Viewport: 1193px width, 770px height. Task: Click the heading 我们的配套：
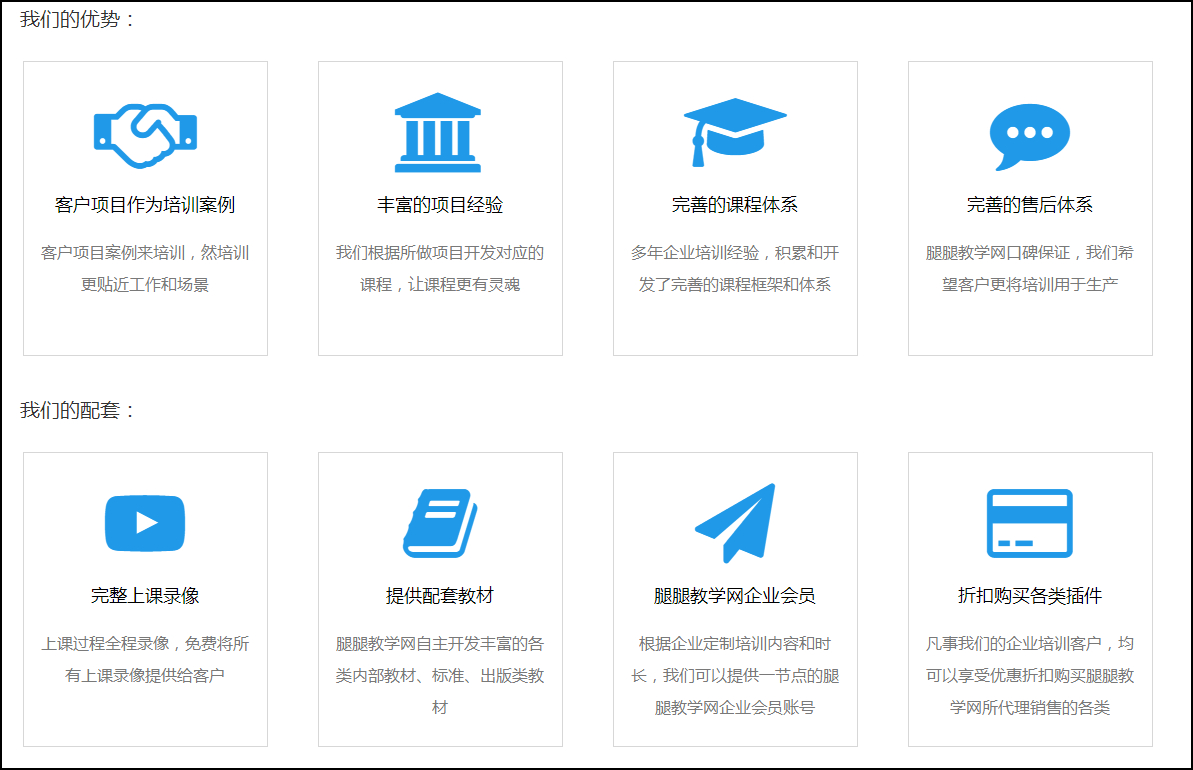(77, 411)
